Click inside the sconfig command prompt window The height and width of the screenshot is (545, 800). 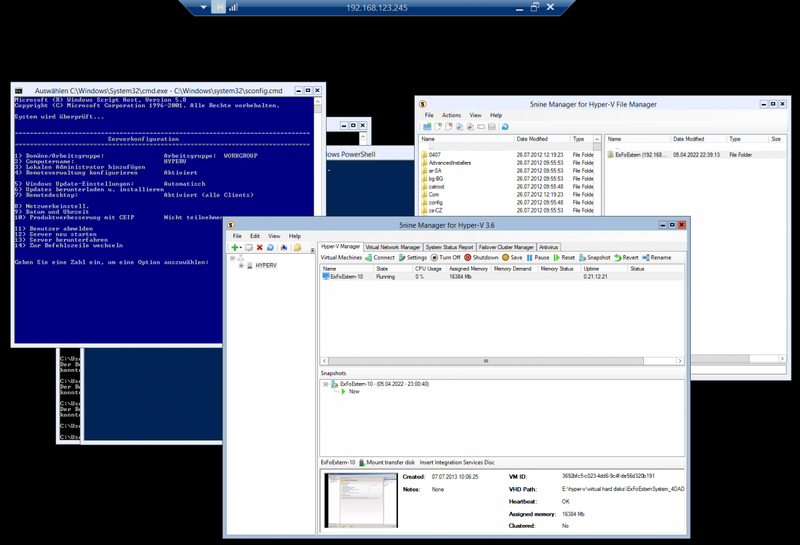(163, 219)
